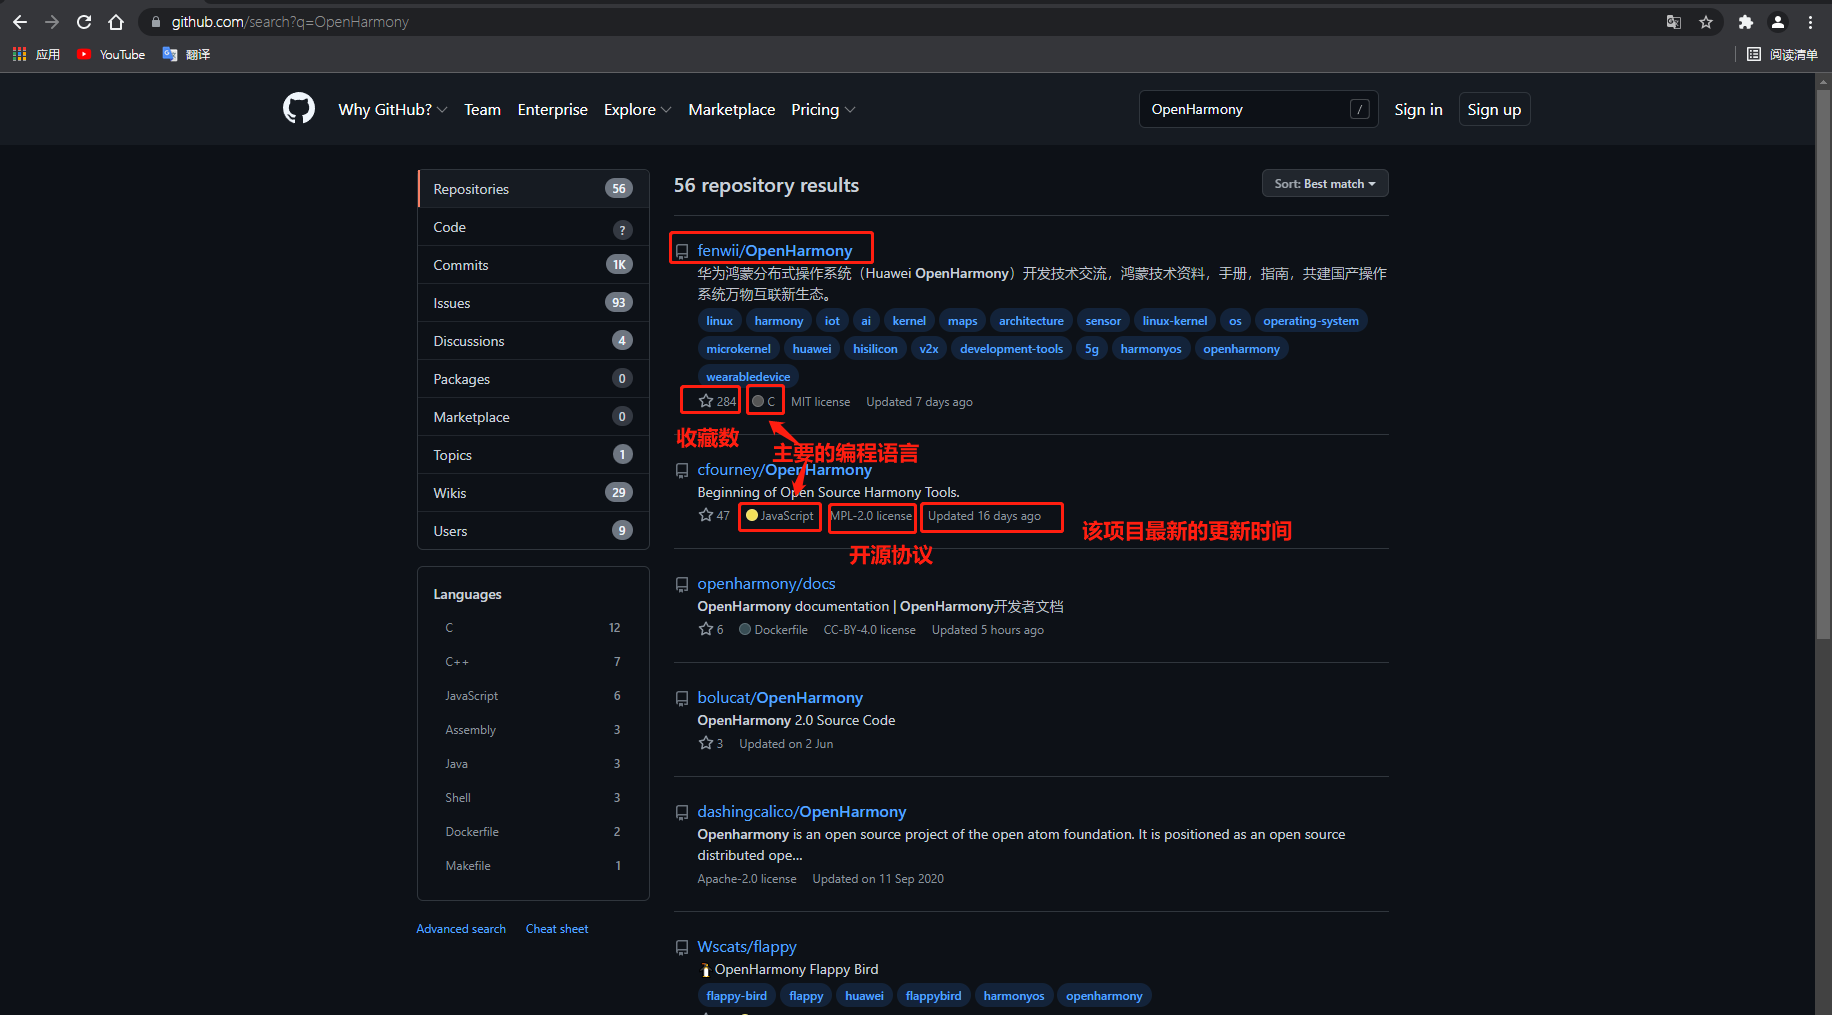The image size is (1832, 1015).
Task: Open the translate bookmark
Action: click(186, 54)
